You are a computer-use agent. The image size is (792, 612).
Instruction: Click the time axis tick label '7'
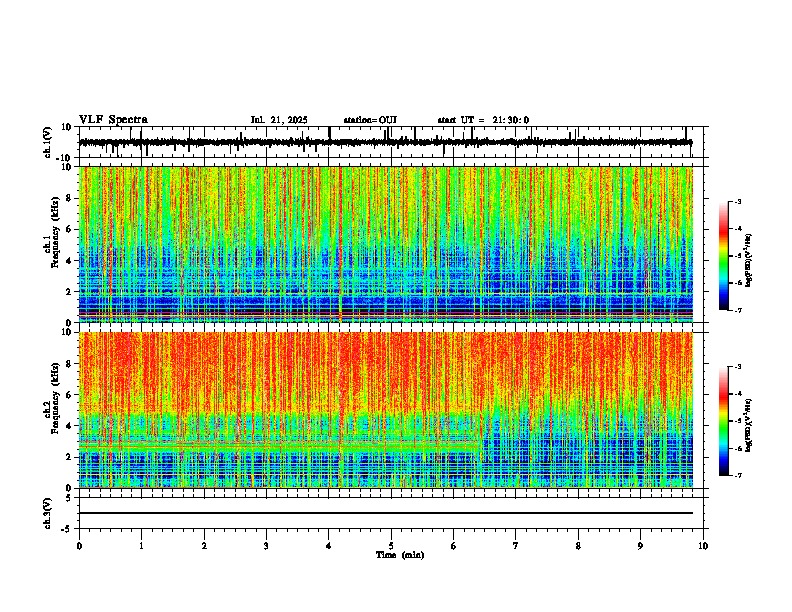tap(516, 546)
